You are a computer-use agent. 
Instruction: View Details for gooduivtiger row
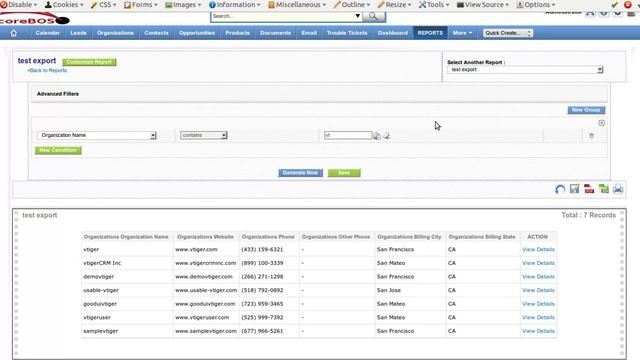(x=538, y=304)
